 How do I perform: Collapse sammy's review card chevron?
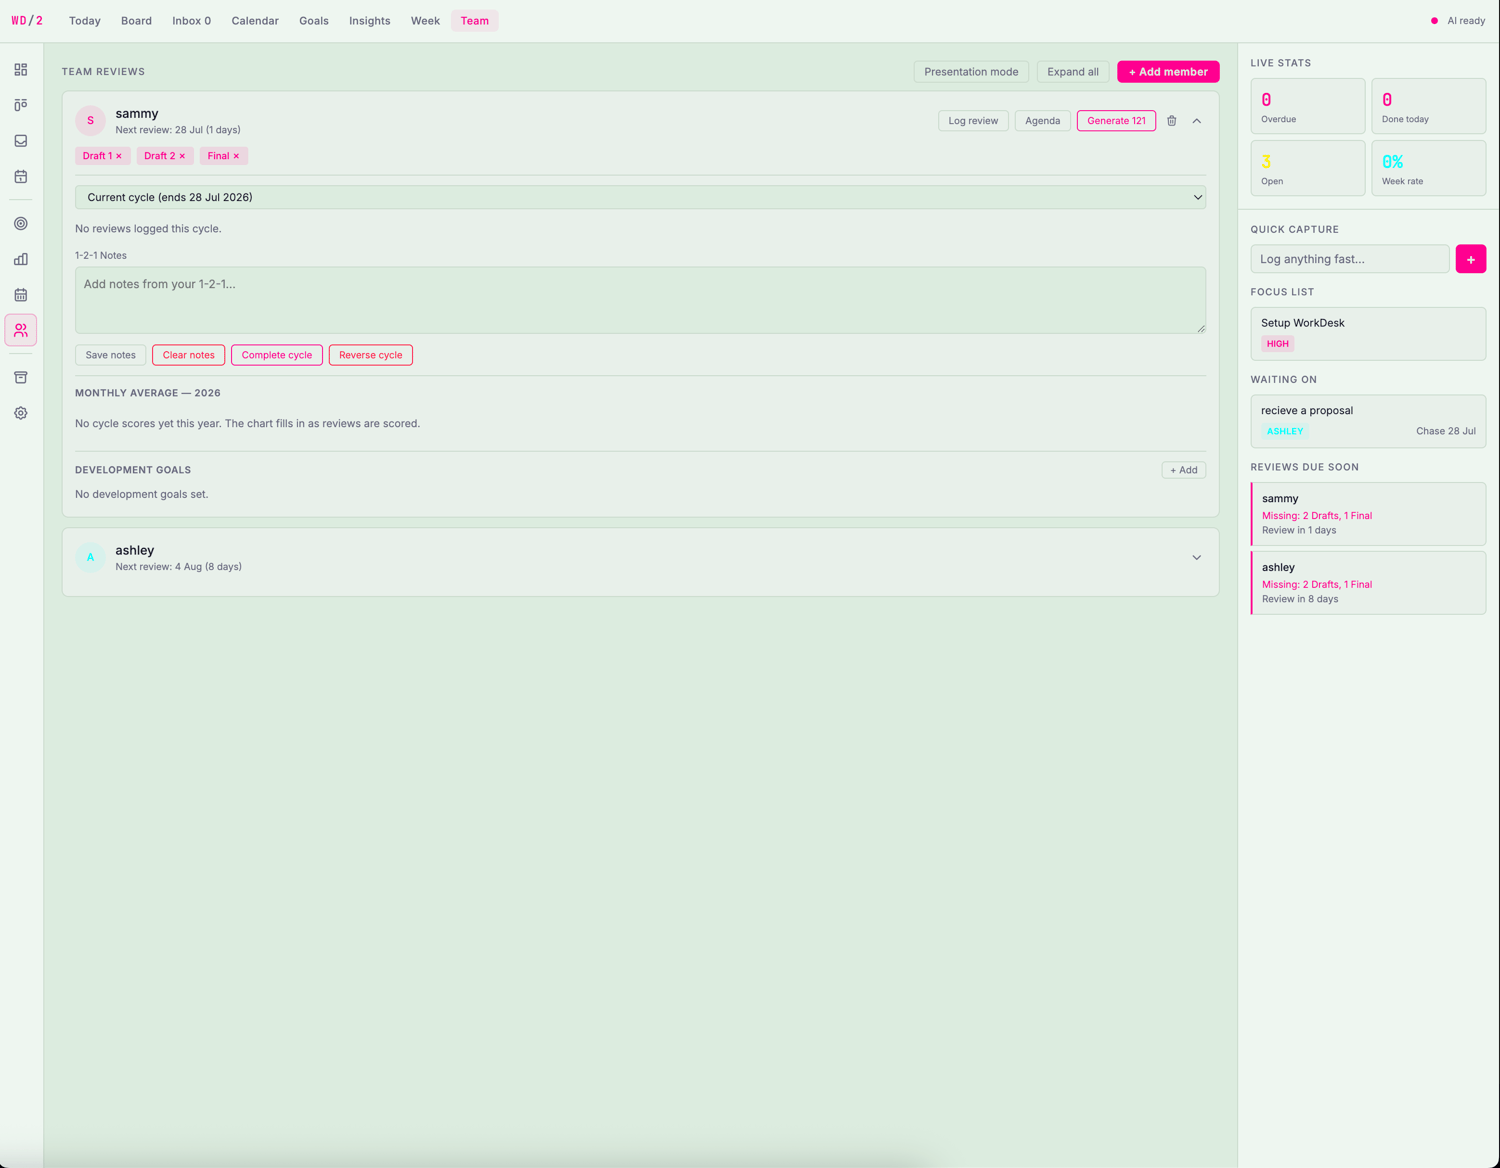pyautogui.click(x=1196, y=121)
